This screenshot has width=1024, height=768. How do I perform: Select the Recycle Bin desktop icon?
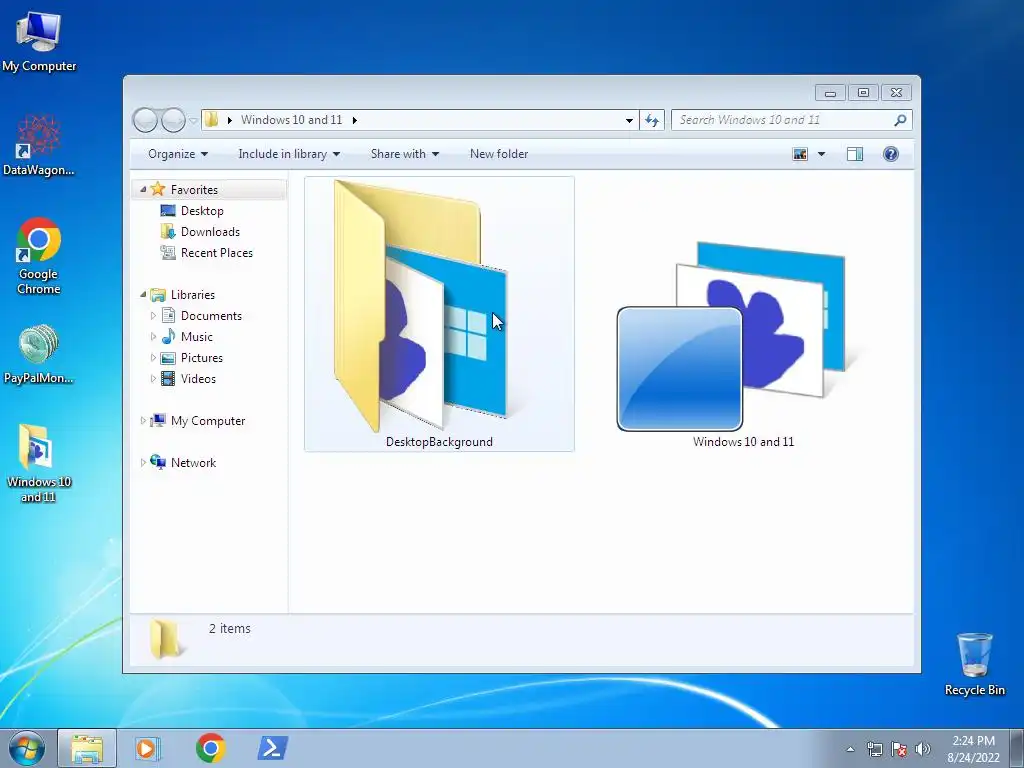pos(974,664)
